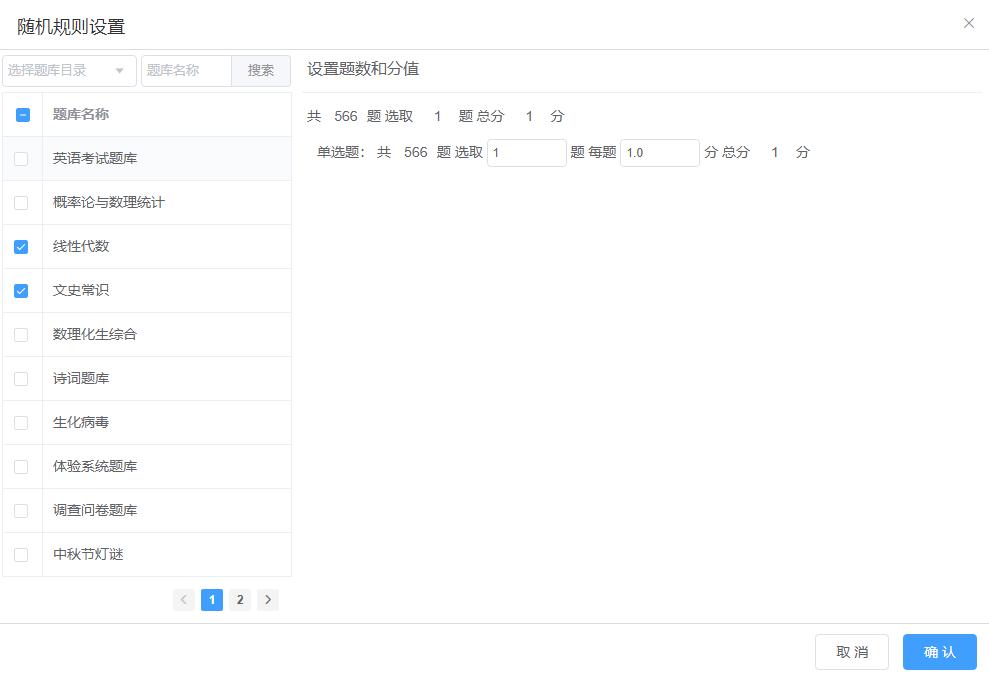Select the 生化病毒 question bank
The height and width of the screenshot is (681, 989).
point(22,422)
